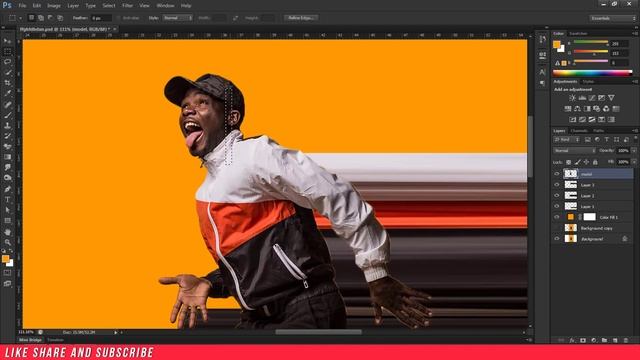640x360 pixels.
Task: Select the Gradient tool
Action: (x=7, y=157)
